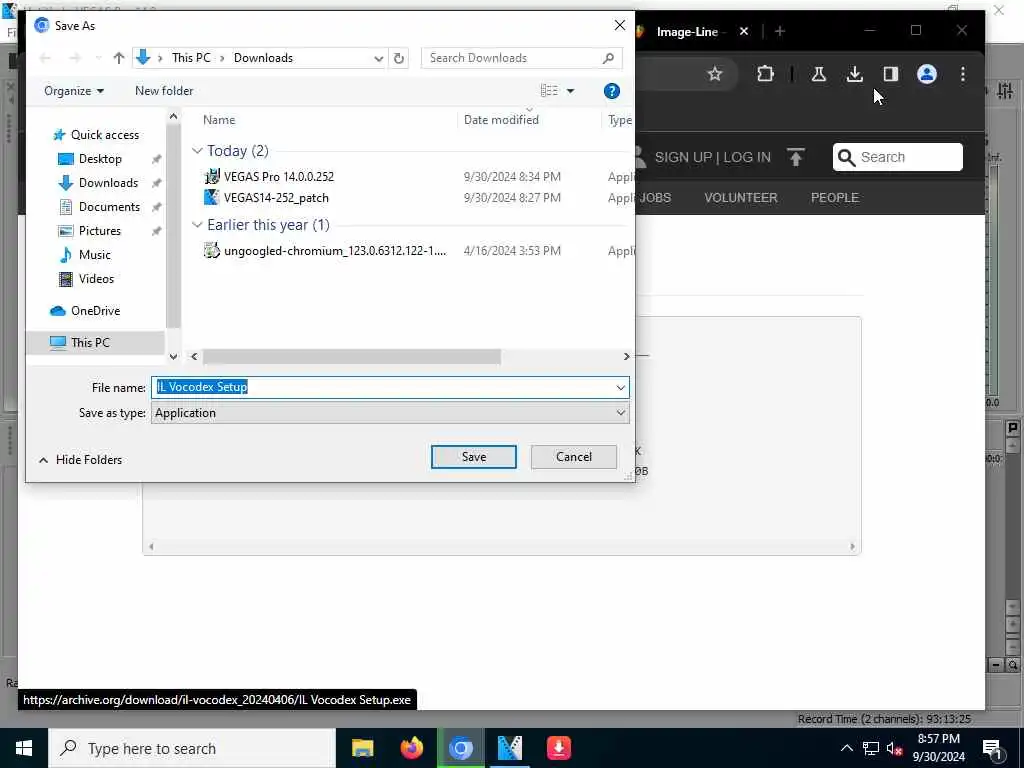Viewport: 1024px width, 768px height.
Task: Collapse the Today (2) group
Action: click(x=197, y=151)
